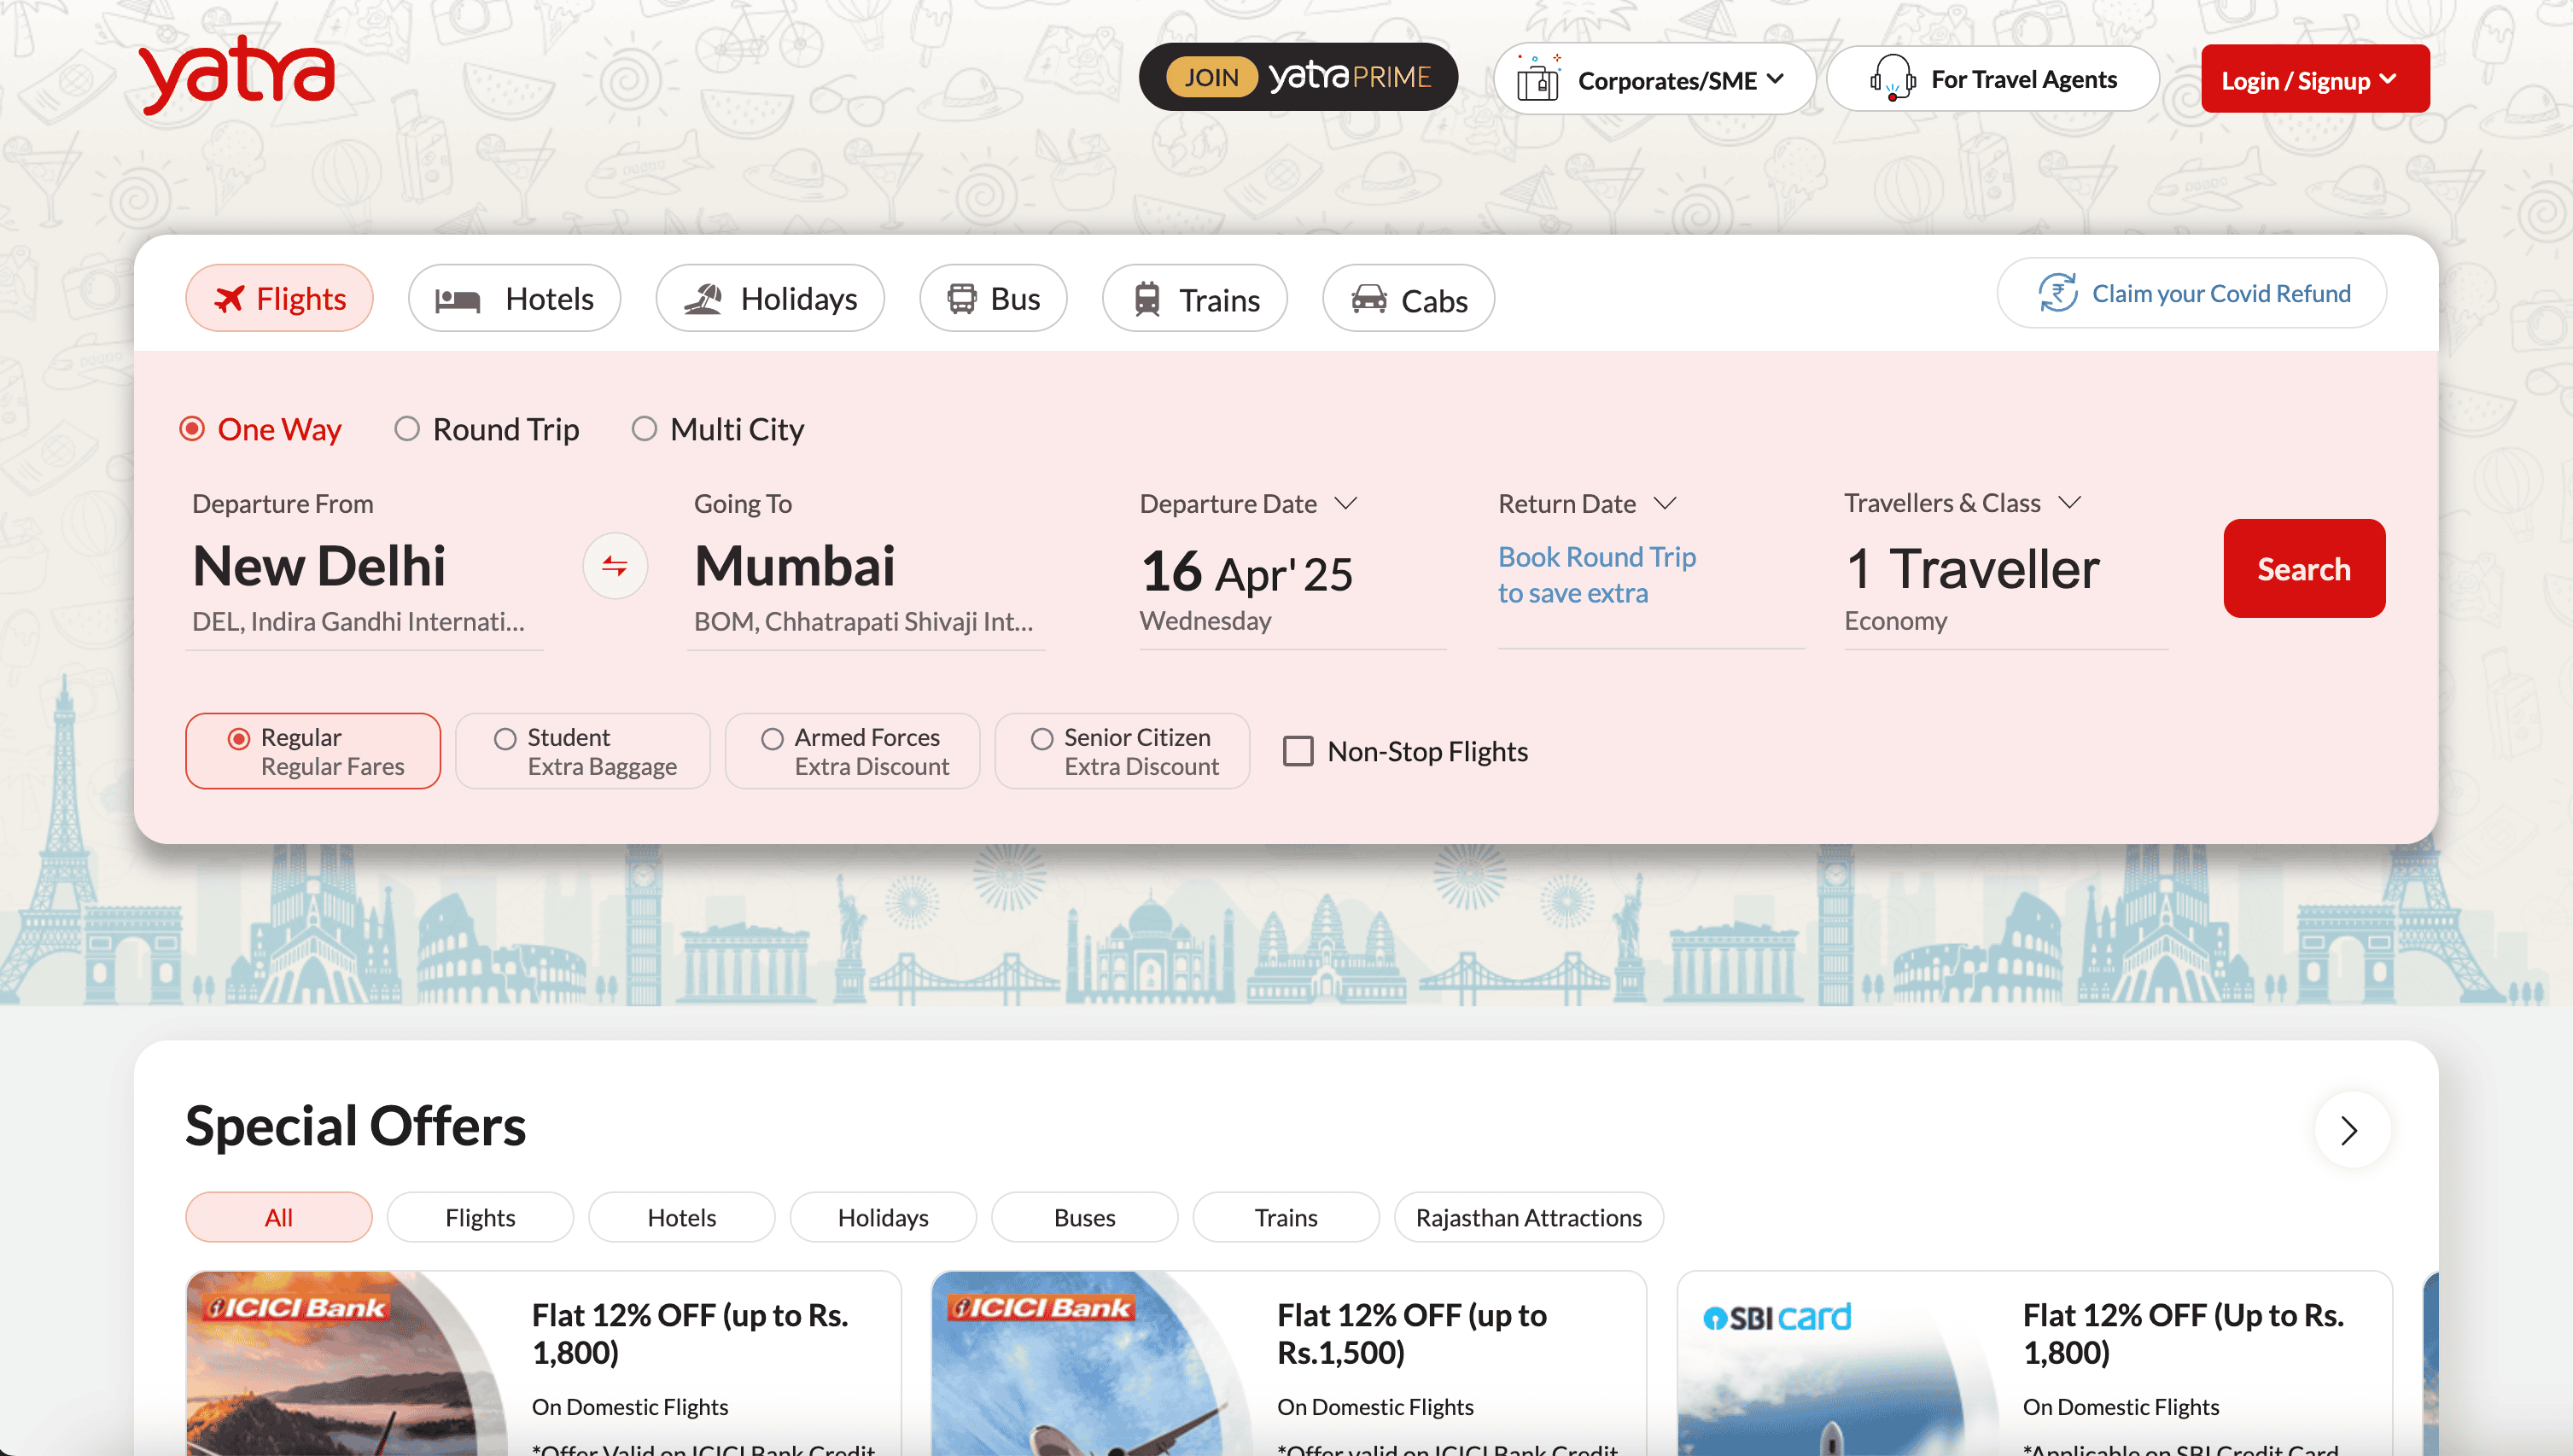Select the Round Trip radio option

407,429
